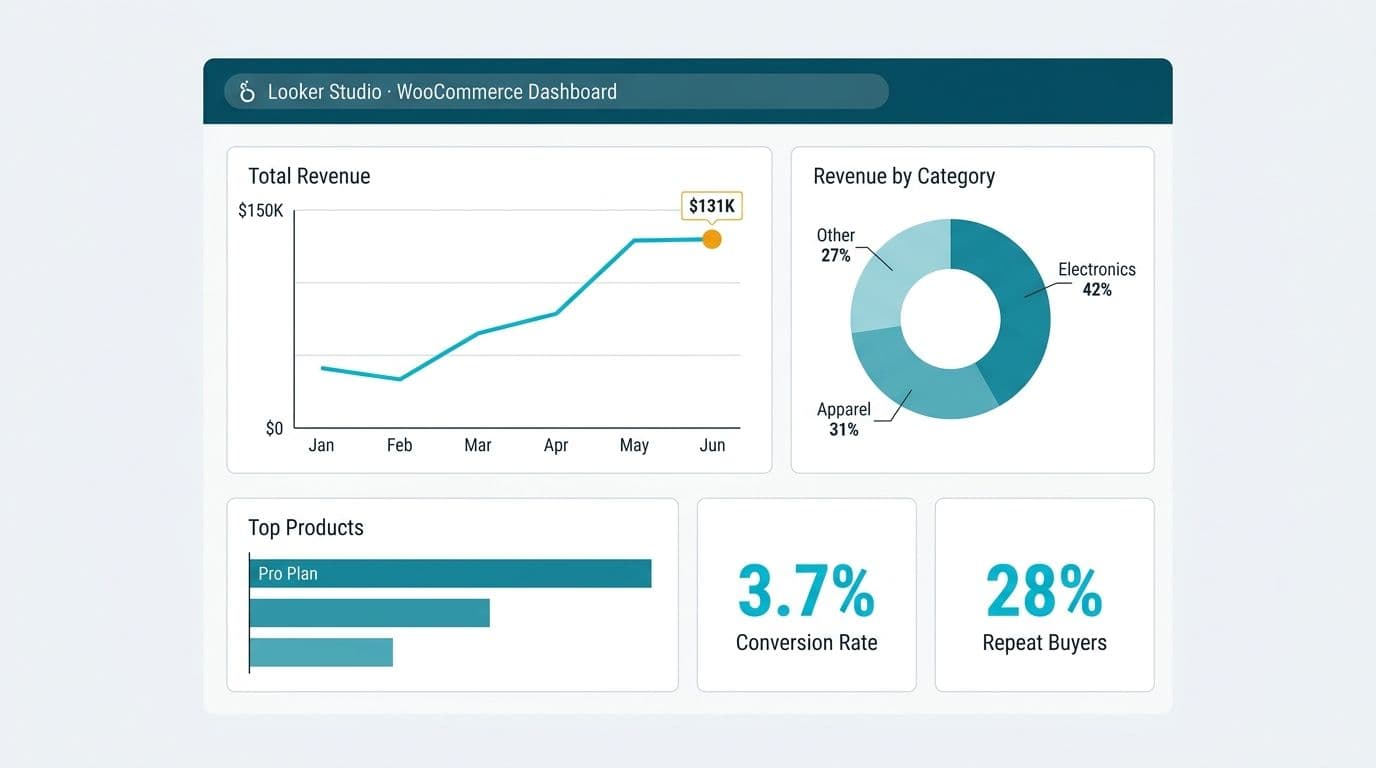Click the Top Products title
The image size is (1376, 768).
306,528
